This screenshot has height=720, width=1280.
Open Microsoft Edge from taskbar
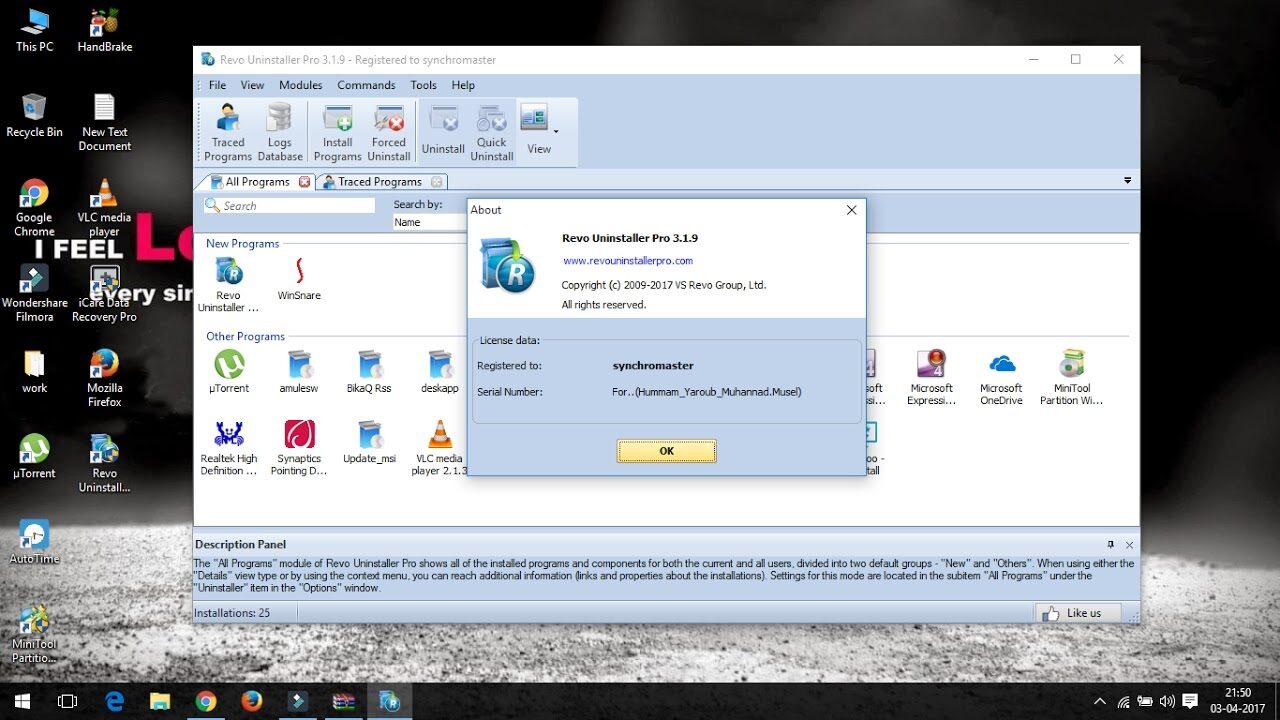click(x=114, y=701)
